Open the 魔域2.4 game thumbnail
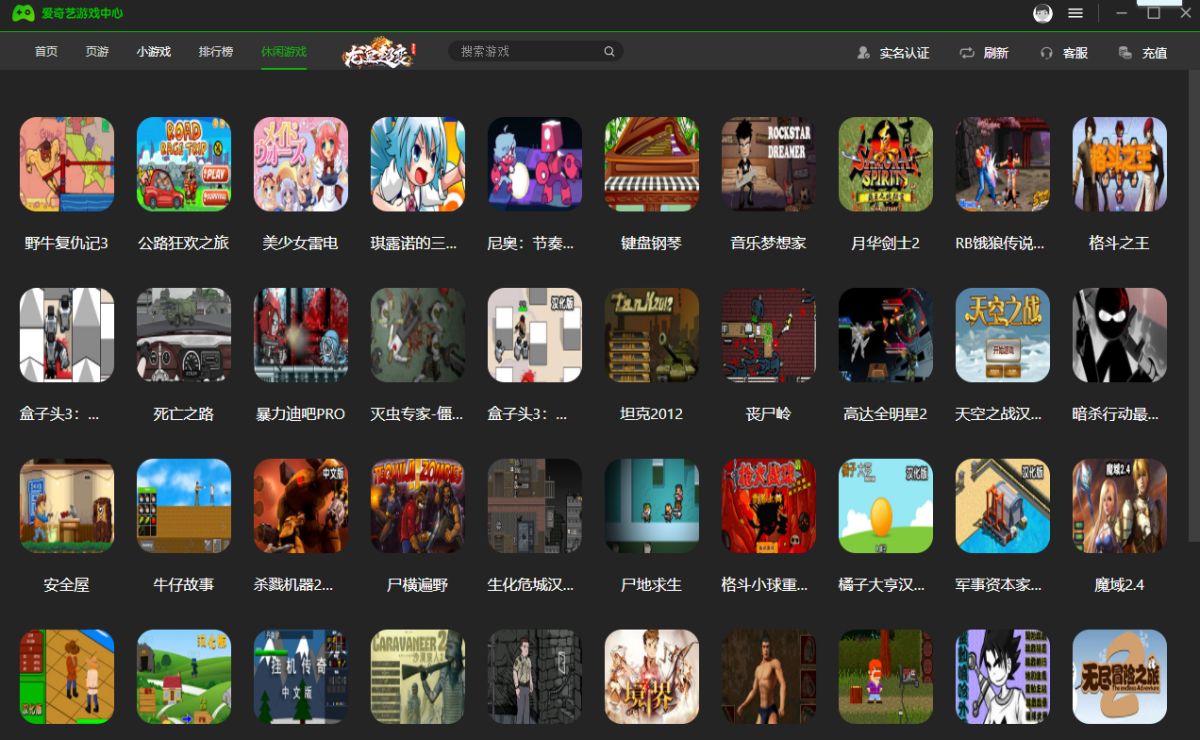 tap(1118, 506)
